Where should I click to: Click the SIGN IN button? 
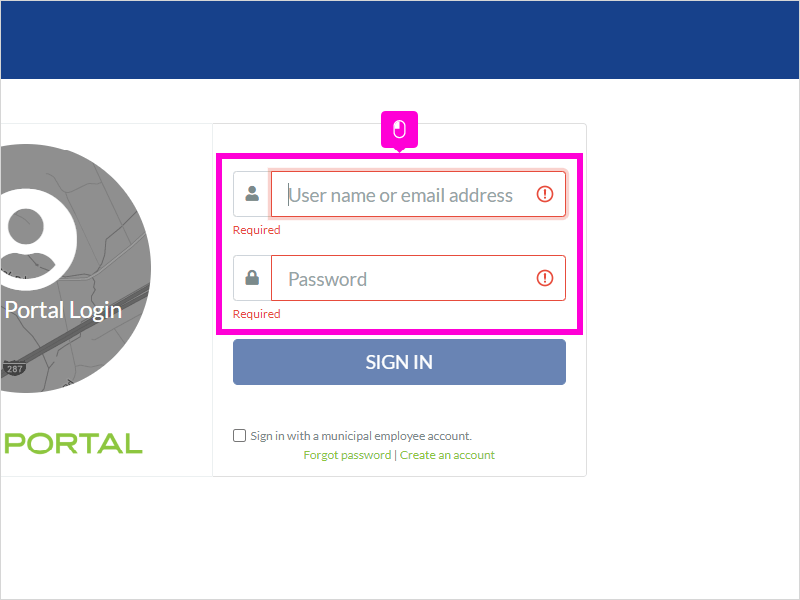(x=399, y=362)
